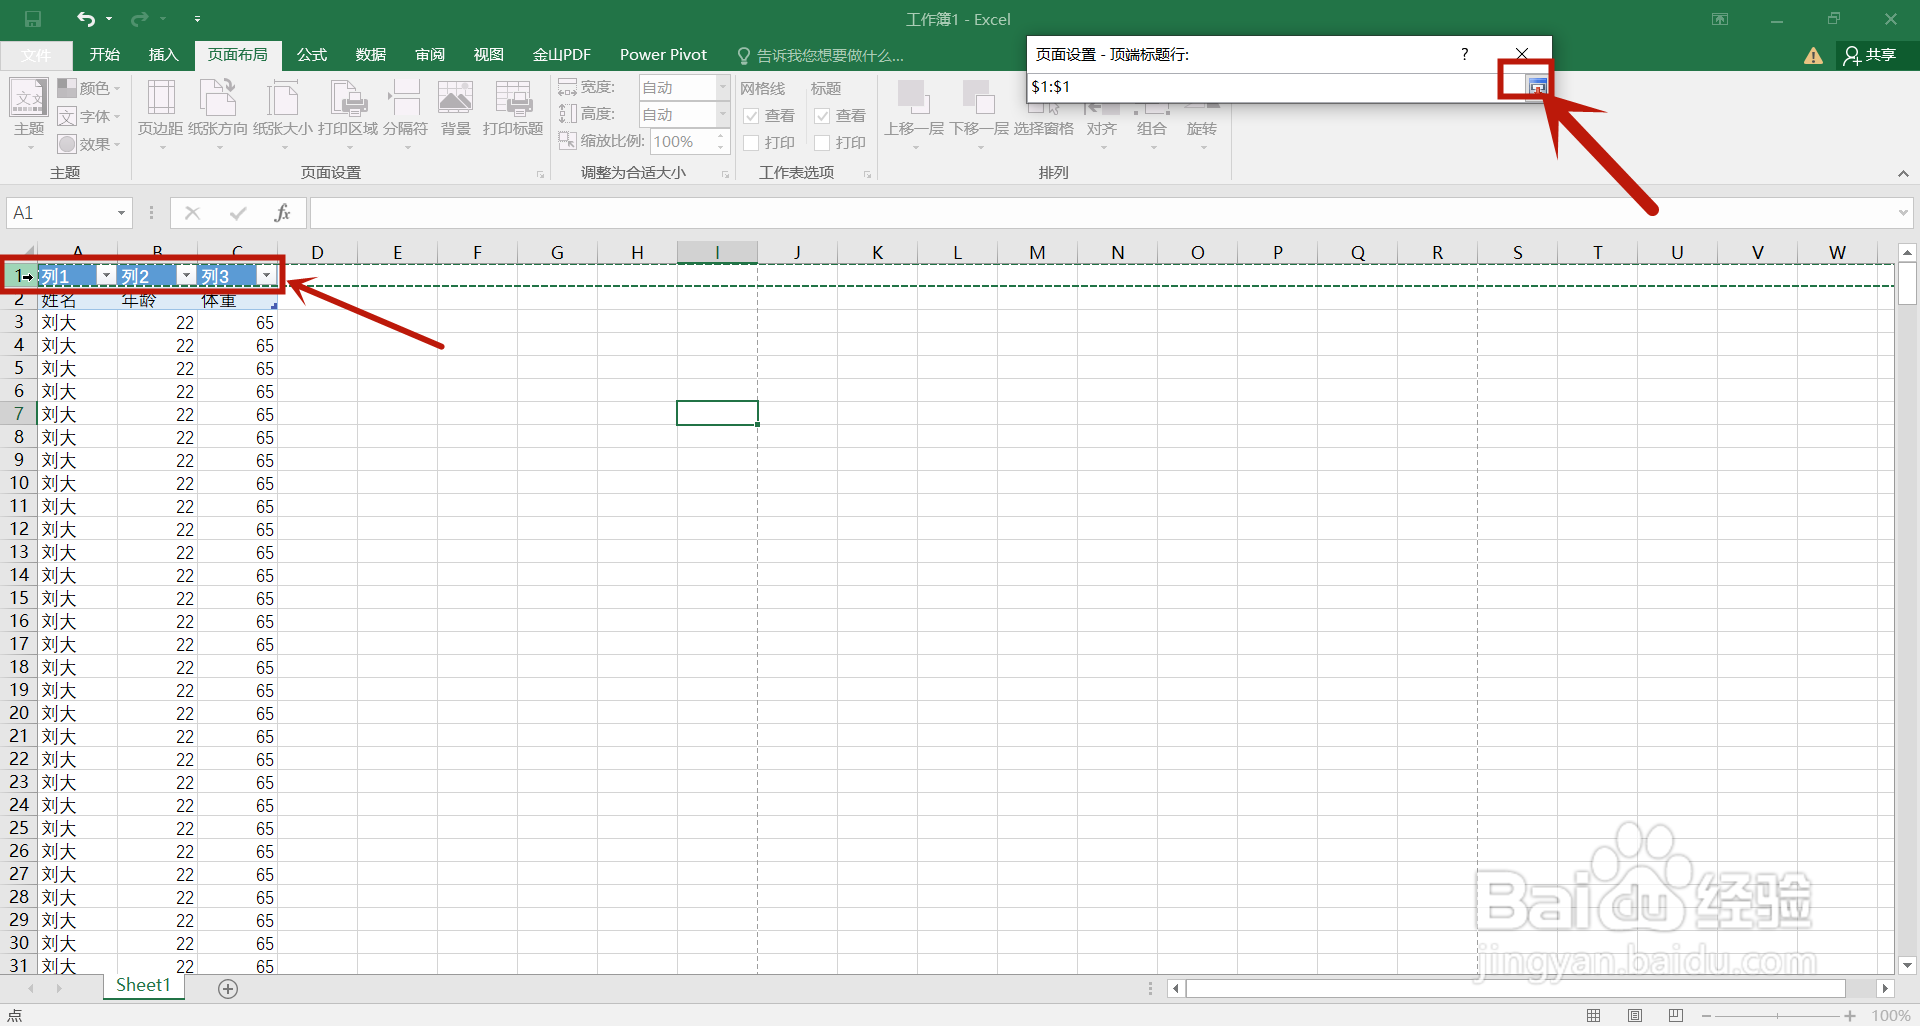Click the Share (共享) button
Screen dimensions: 1920x1026
[1870, 55]
